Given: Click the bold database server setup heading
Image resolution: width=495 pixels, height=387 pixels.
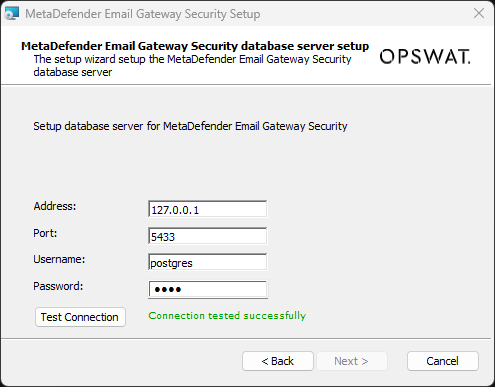Looking at the screenshot, I should point(195,46).
